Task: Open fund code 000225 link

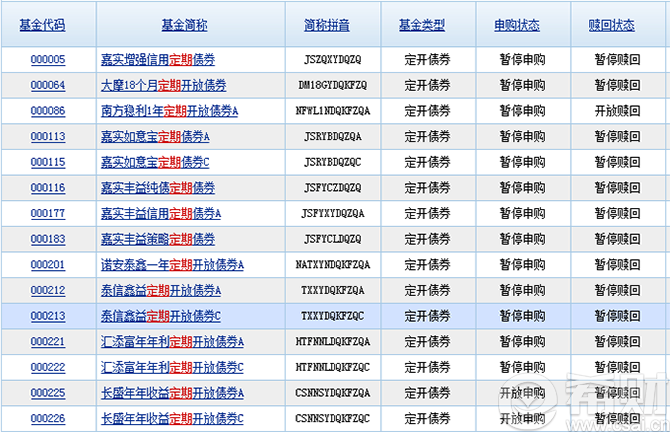Action: coord(48,393)
